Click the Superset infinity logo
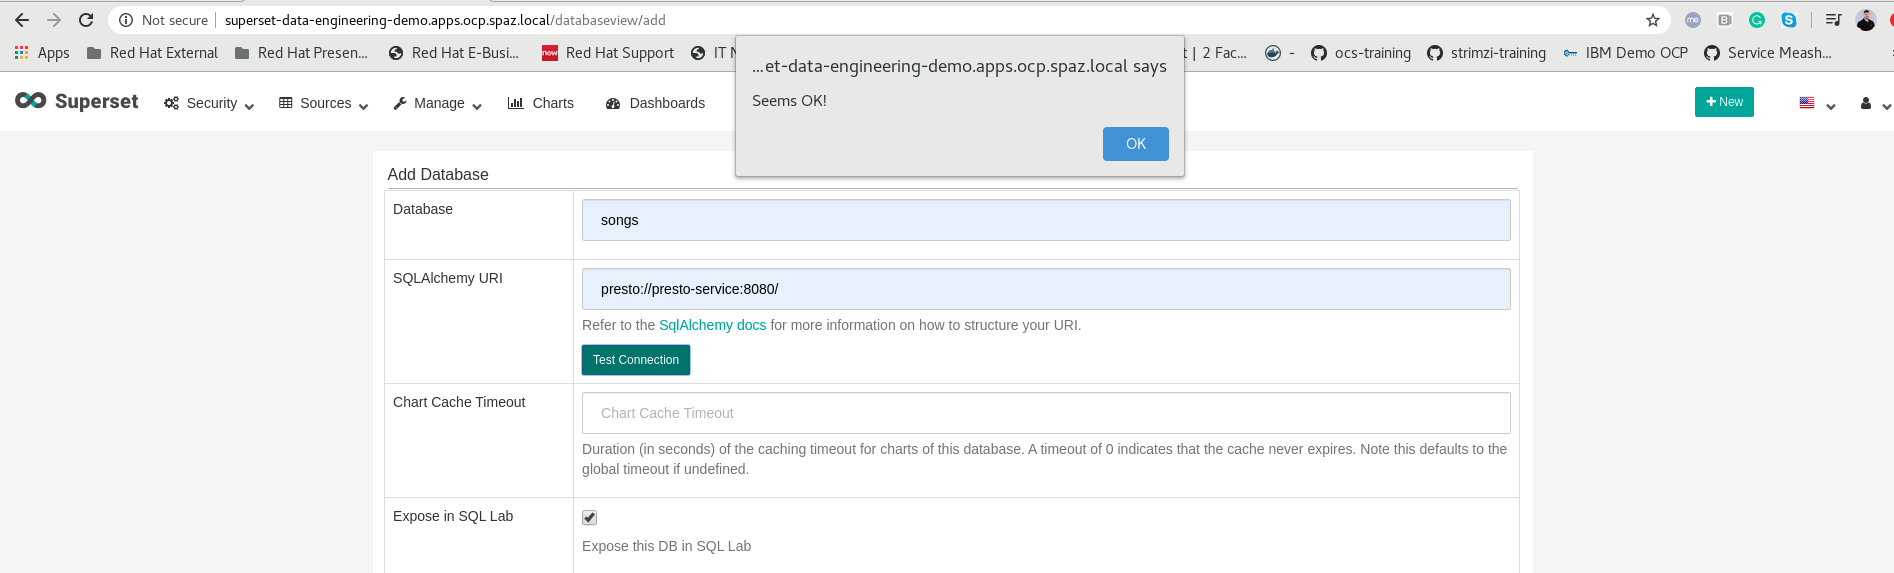Viewport: 1894px width, 573px height. [x=31, y=101]
